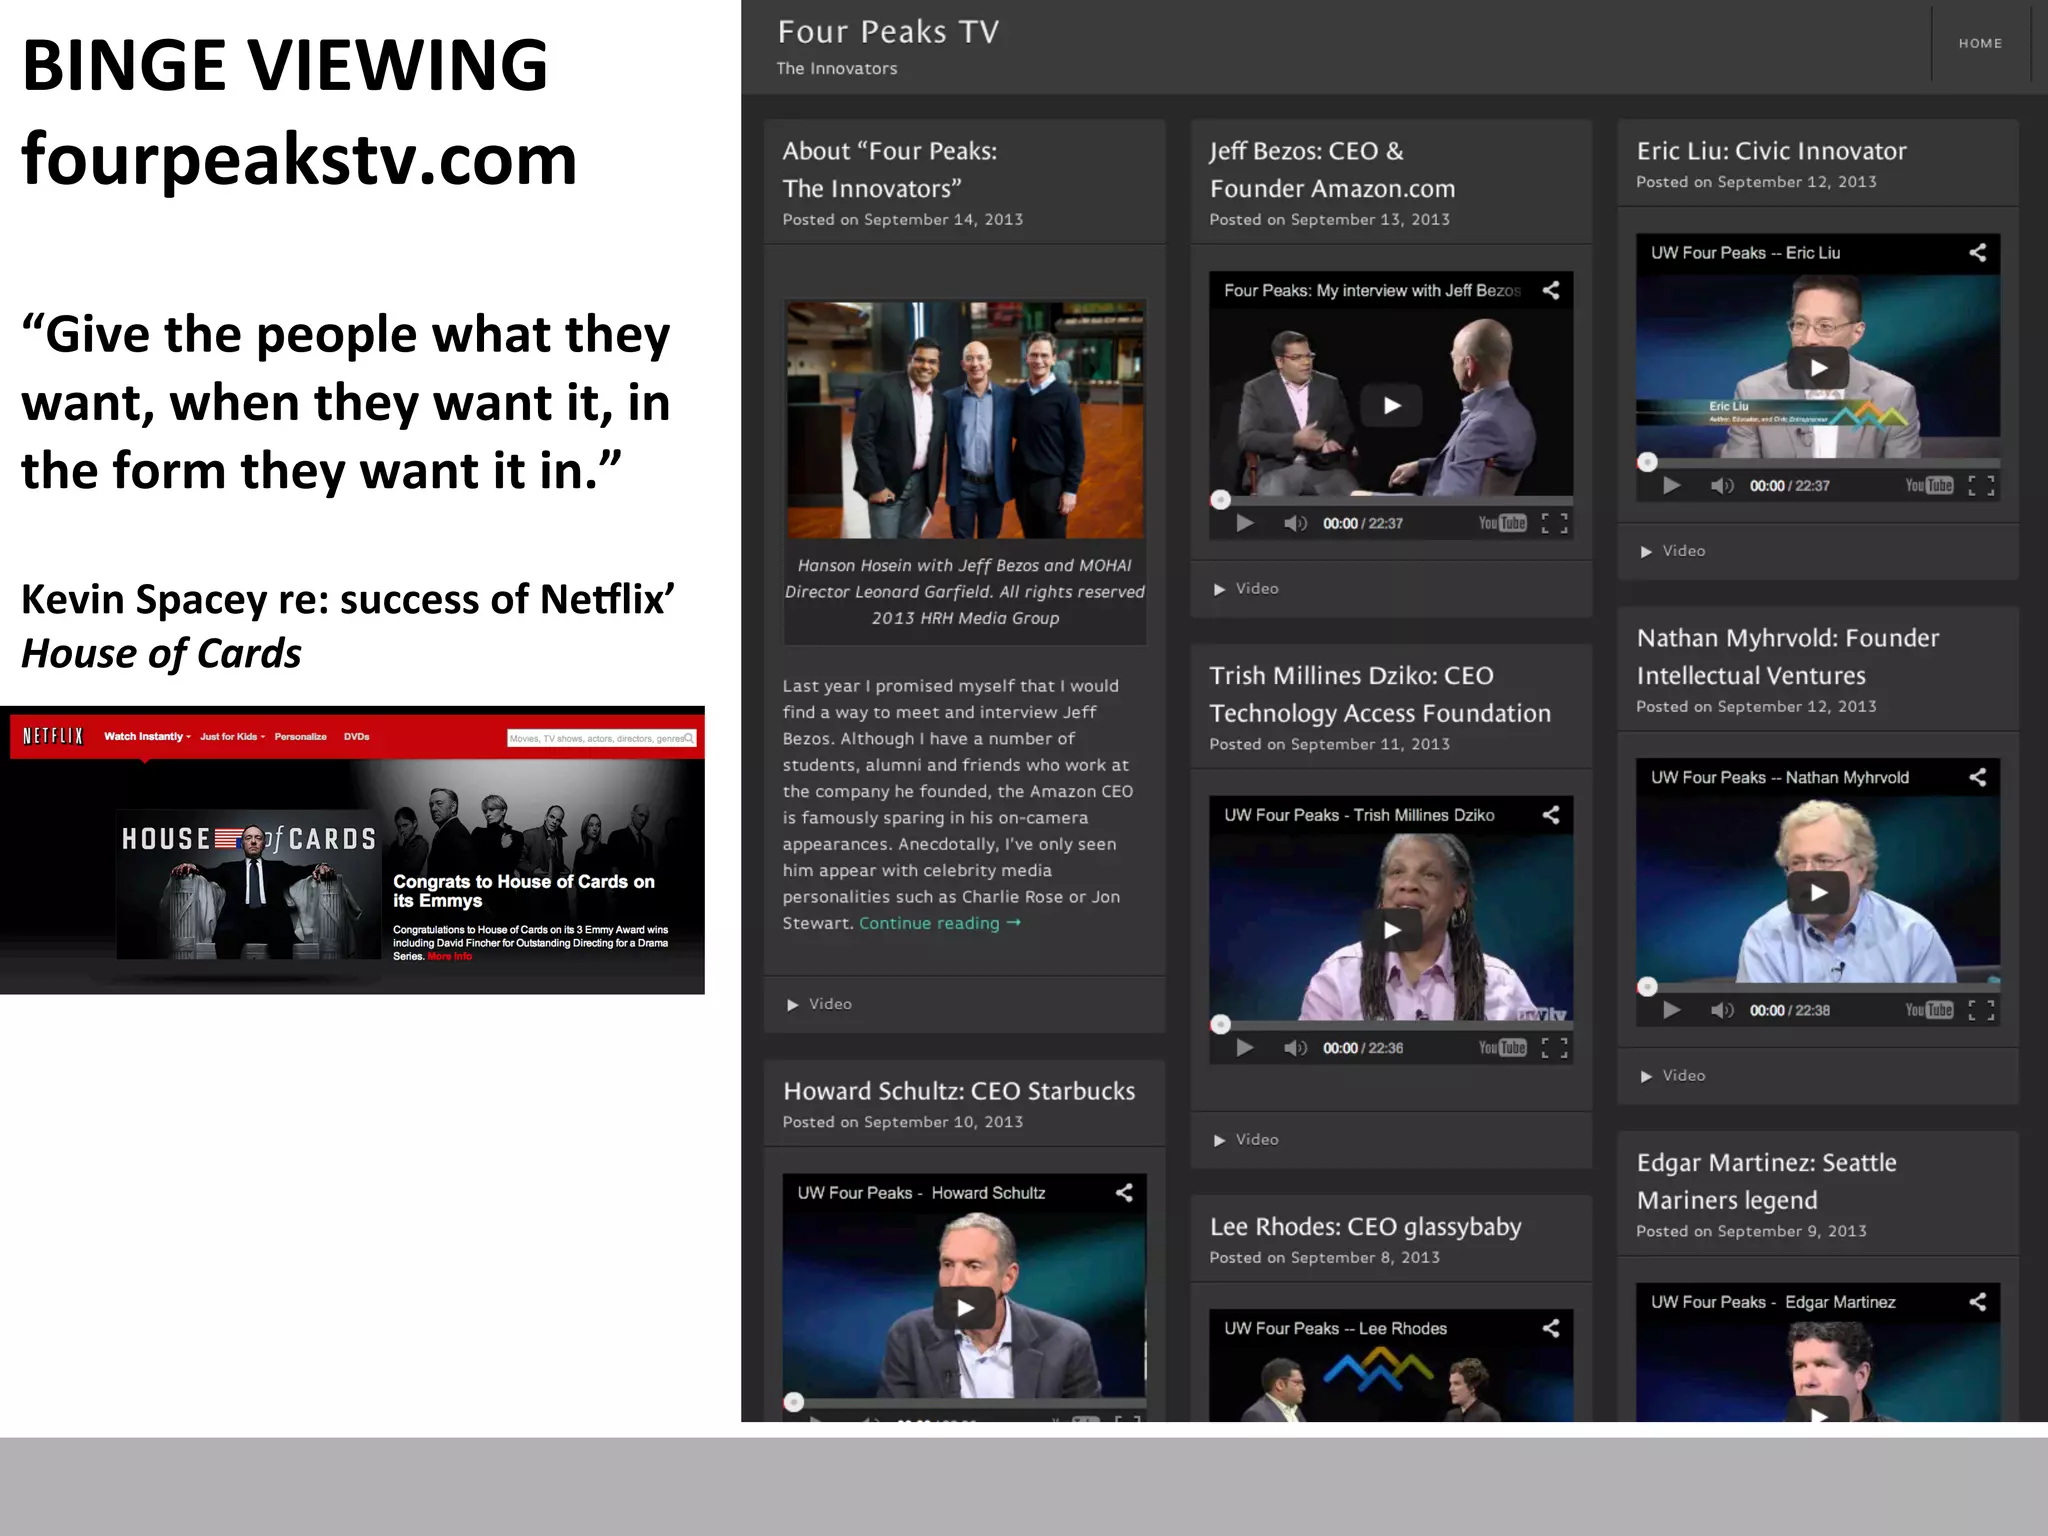Start the Nathan Myhrvold video center play button
The width and height of the screenshot is (2048, 1536).
1818,892
